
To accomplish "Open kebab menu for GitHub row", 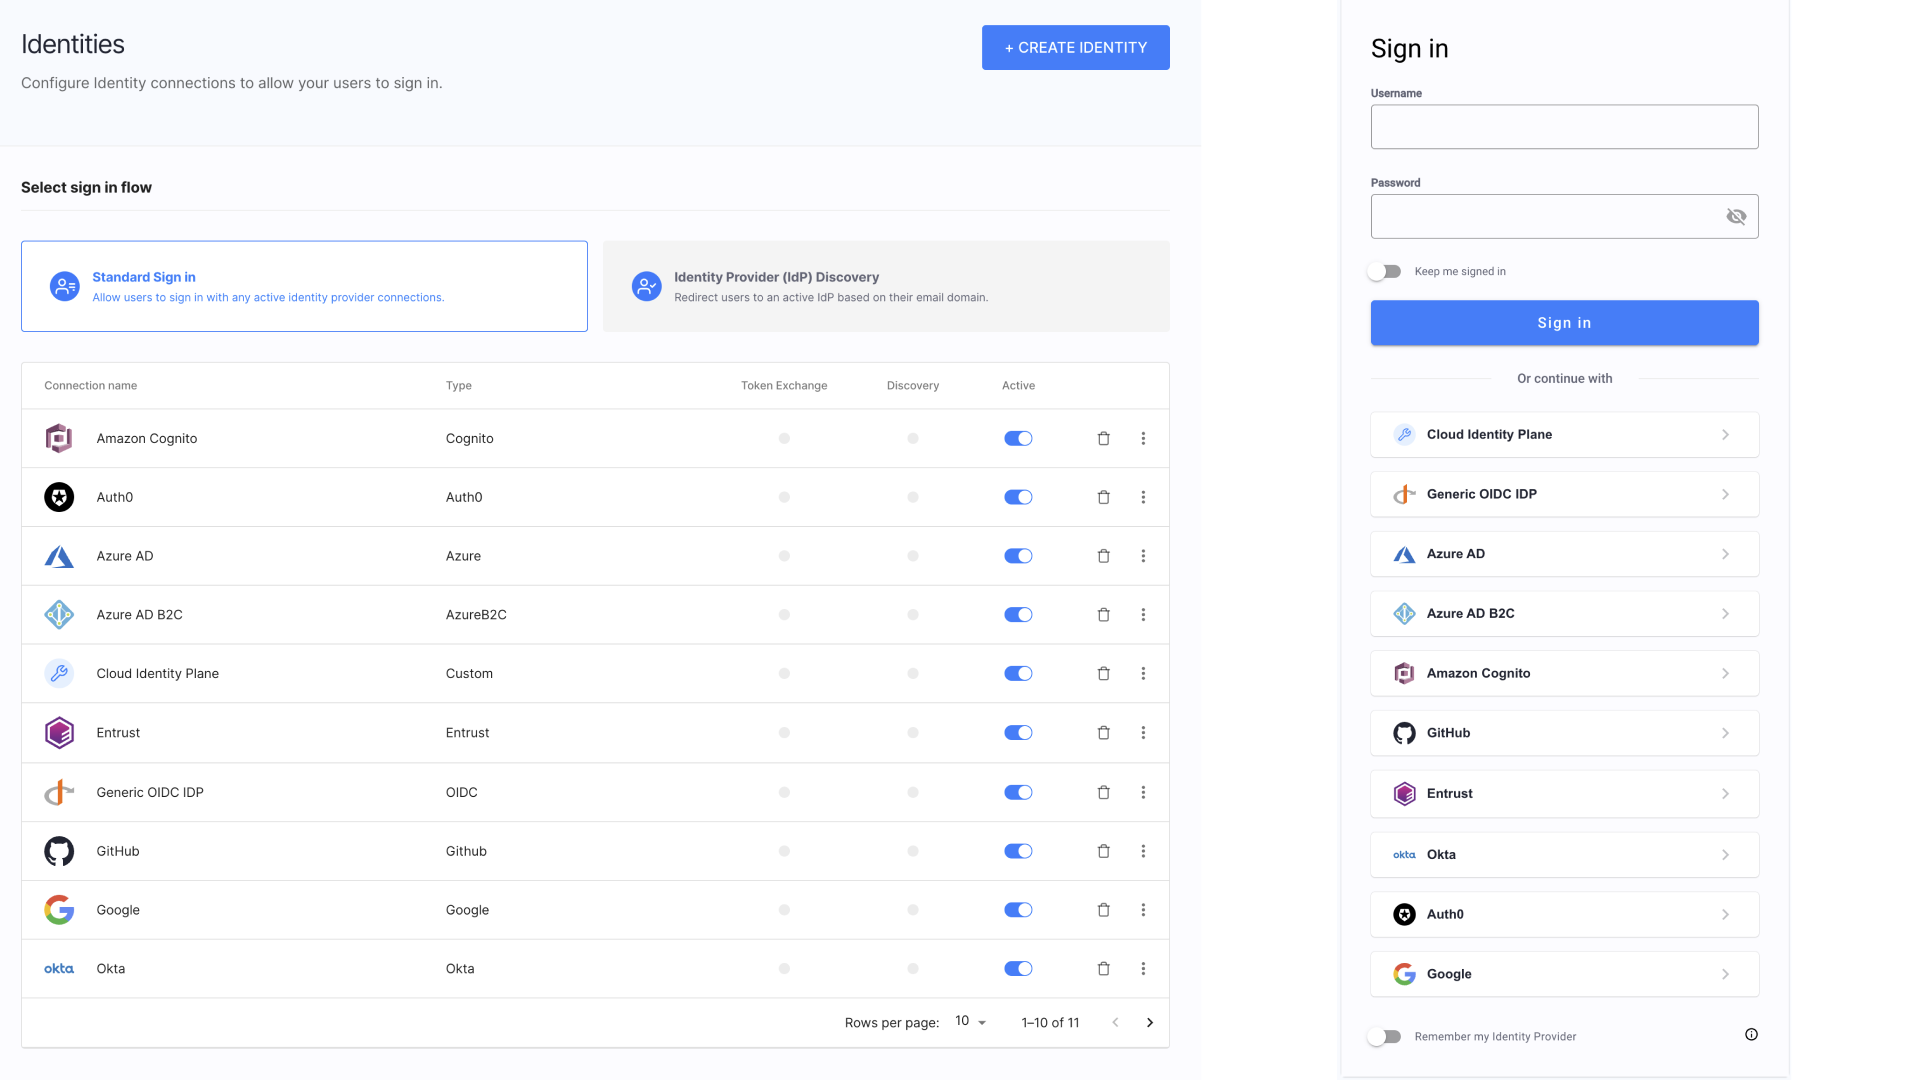I will click(1143, 851).
